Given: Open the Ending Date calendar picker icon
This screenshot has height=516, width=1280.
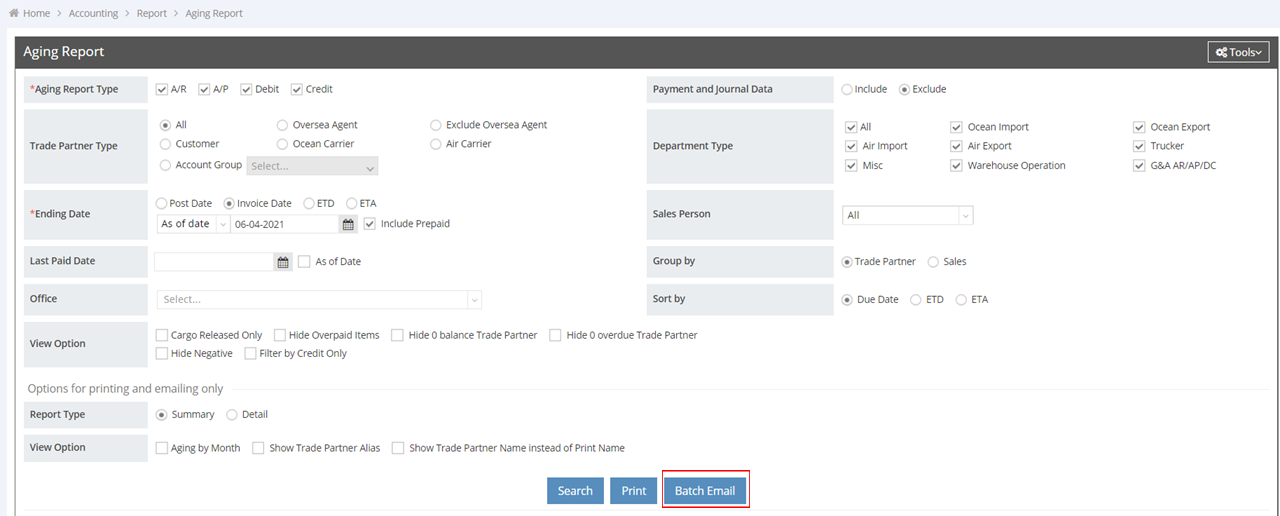Looking at the screenshot, I should click(348, 225).
